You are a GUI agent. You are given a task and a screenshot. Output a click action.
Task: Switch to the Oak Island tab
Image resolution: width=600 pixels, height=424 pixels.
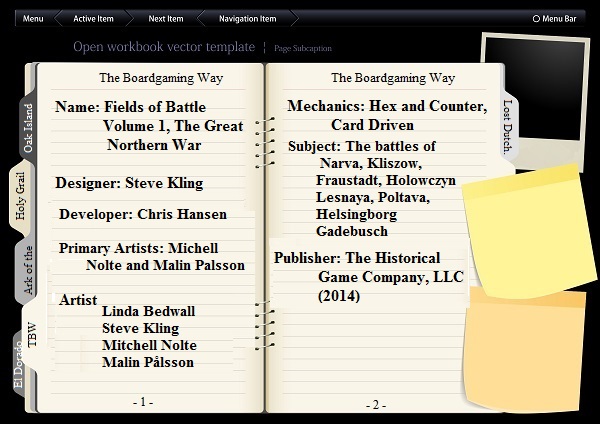[28, 128]
